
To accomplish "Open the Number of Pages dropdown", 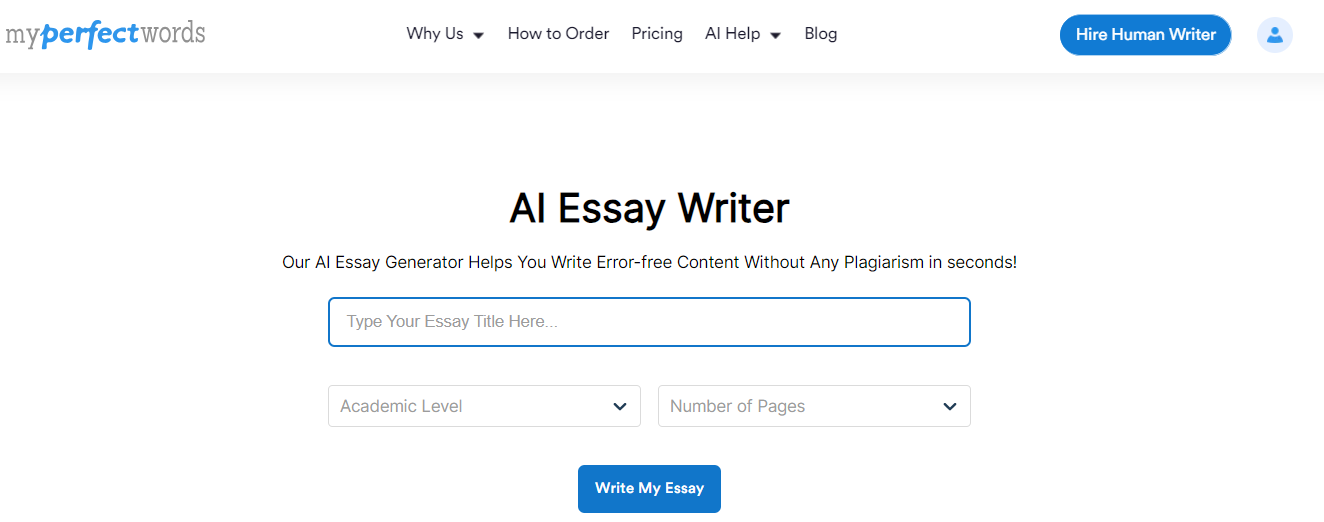I will click(x=814, y=406).
